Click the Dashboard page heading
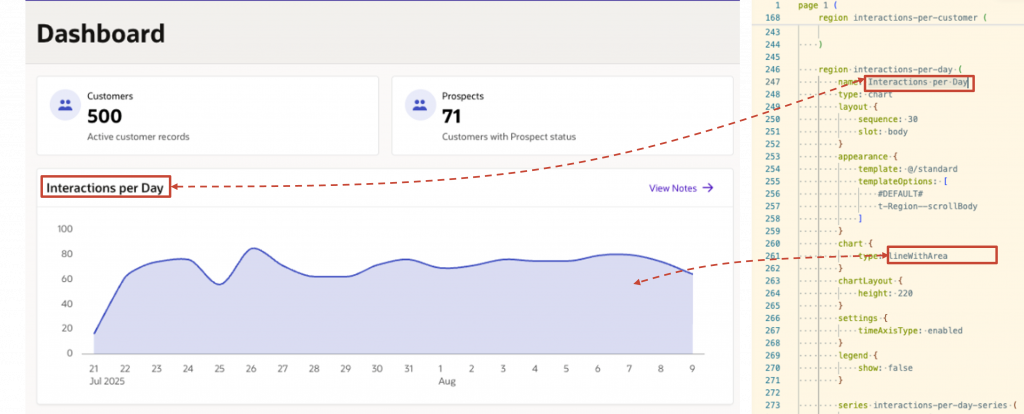 click(x=101, y=34)
